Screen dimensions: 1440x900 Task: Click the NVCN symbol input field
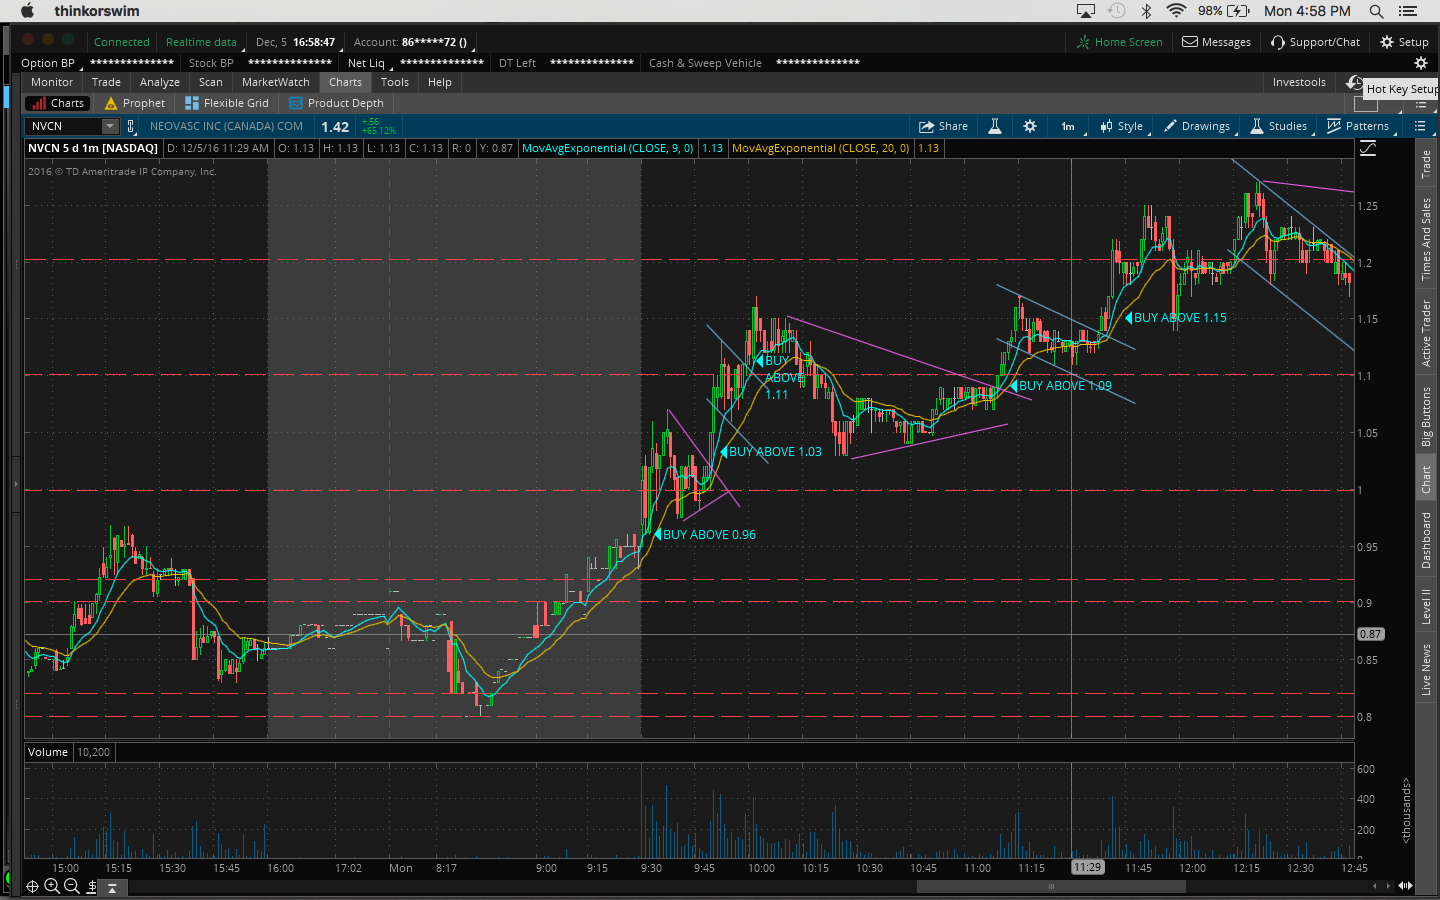pos(64,126)
